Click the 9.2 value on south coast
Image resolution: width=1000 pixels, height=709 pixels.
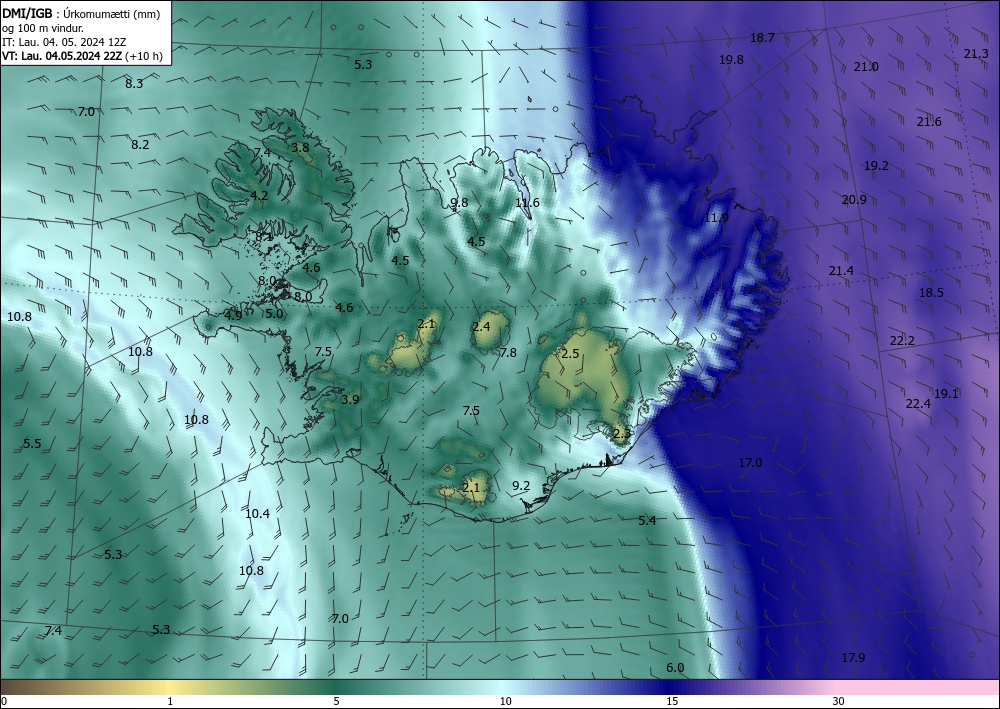click(521, 486)
